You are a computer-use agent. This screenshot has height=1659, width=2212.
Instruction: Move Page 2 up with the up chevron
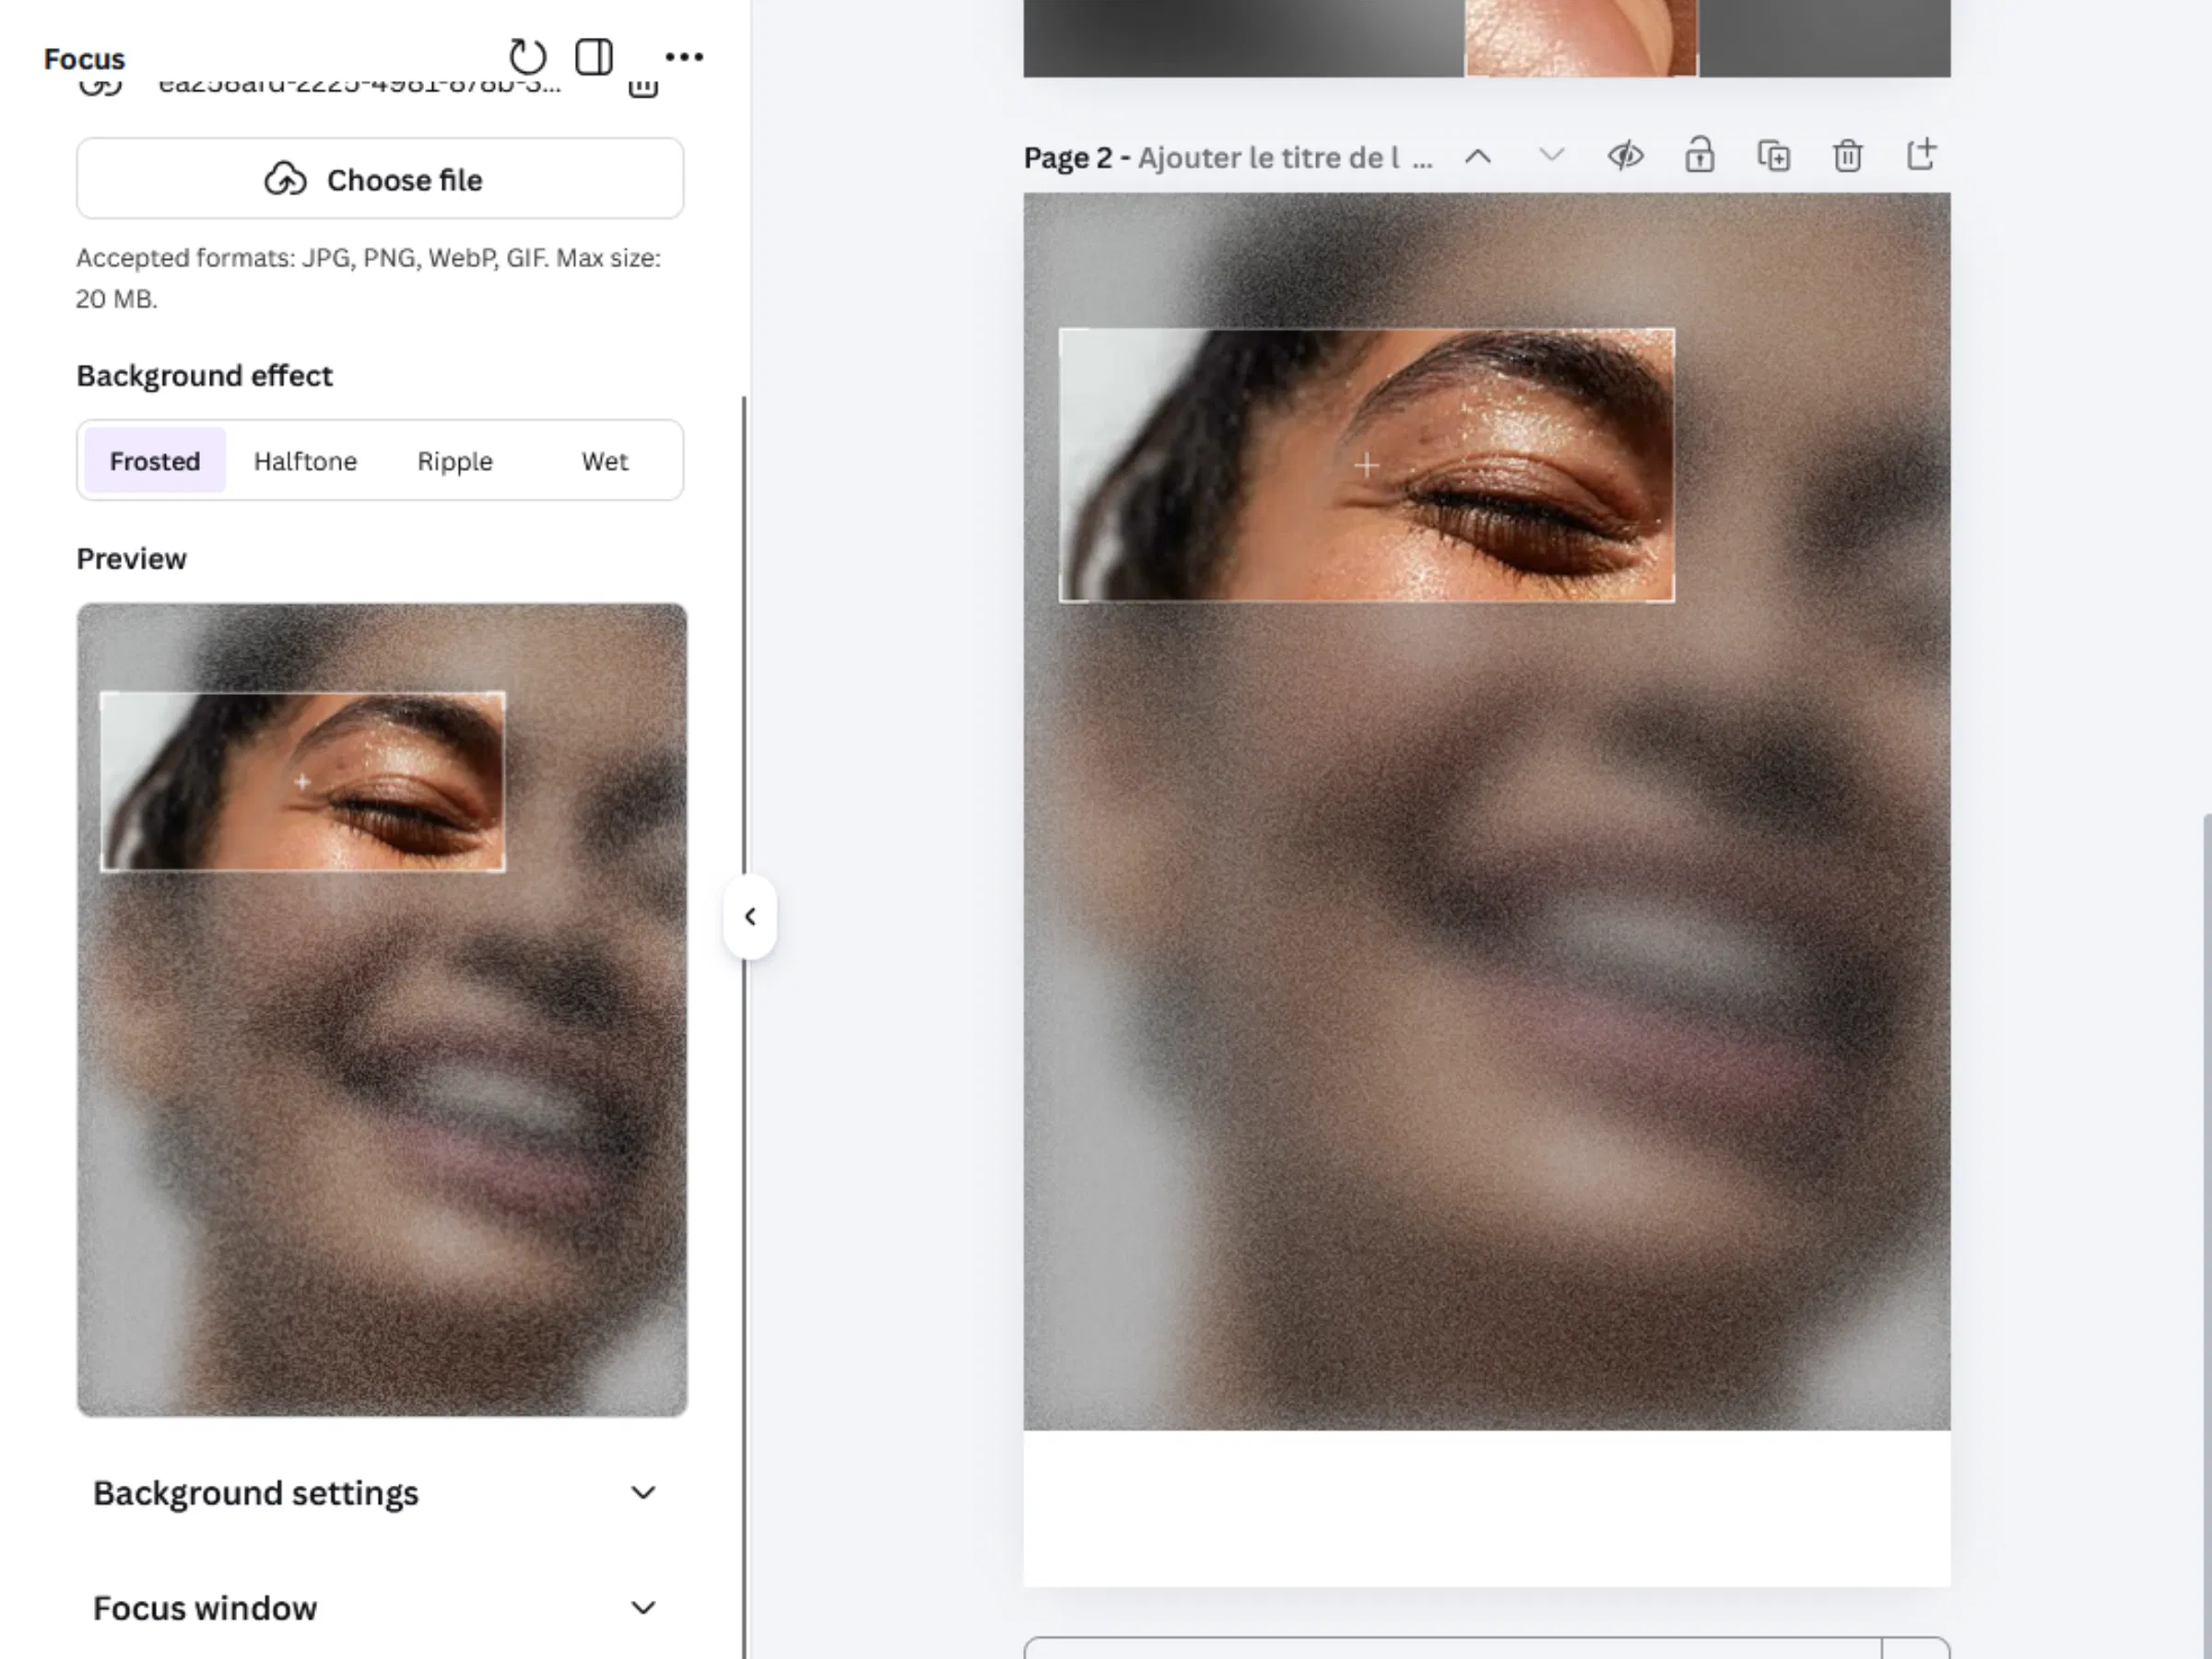(x=1478, y=157)
